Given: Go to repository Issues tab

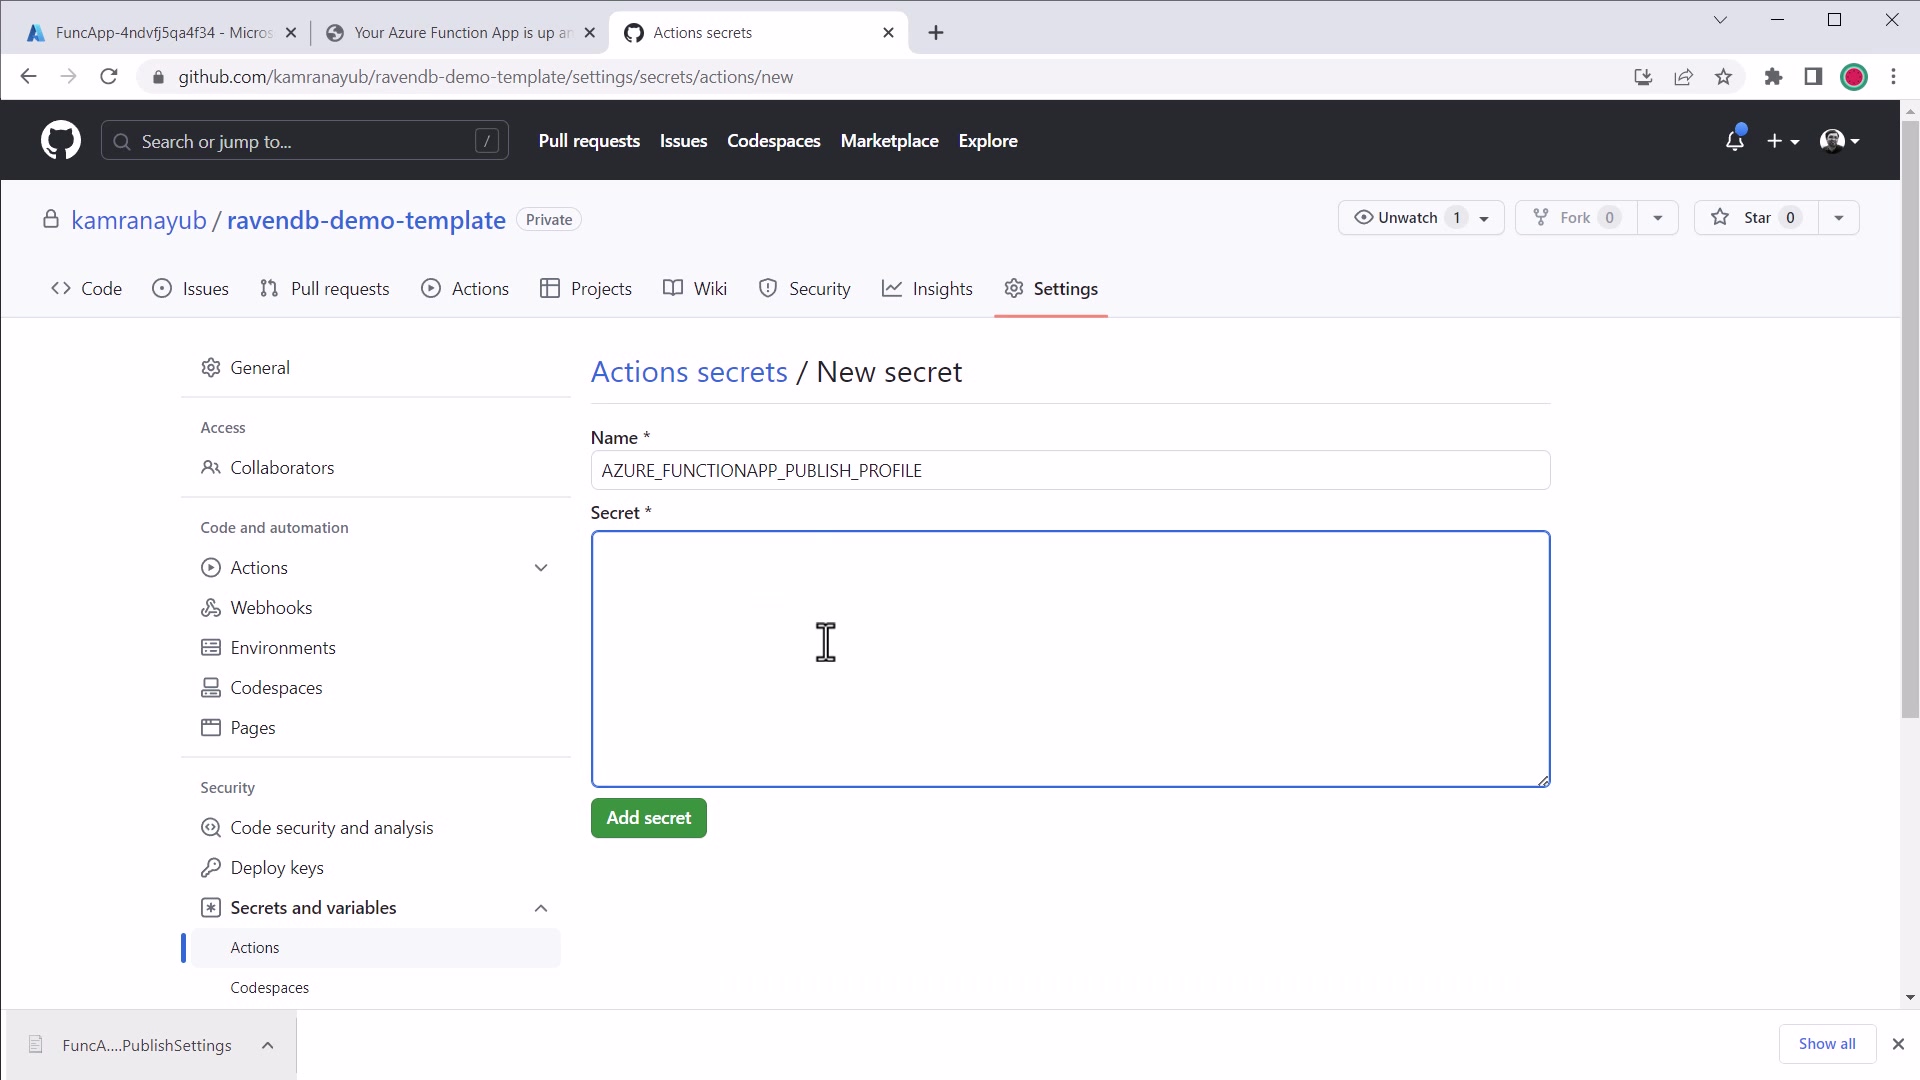Looking at the screenshot, I should tap(190, 289).
